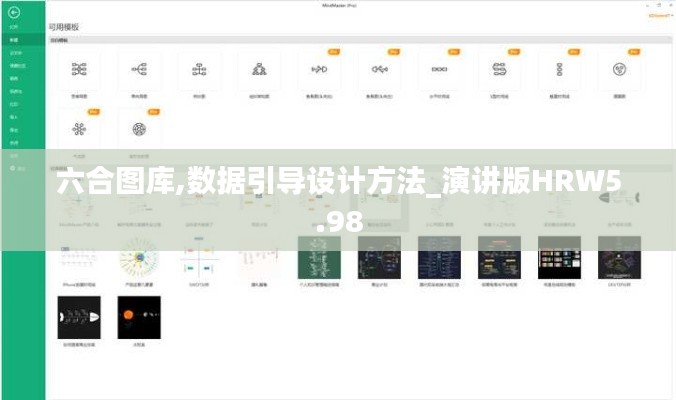Open the SWOT analysis quadrant example
676x400 pixels.
tap(199, 257)
